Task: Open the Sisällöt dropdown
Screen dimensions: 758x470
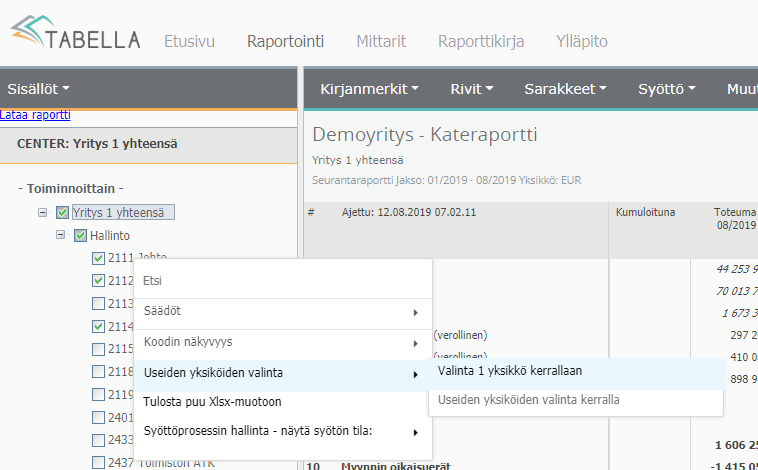Action: (39, 89)
